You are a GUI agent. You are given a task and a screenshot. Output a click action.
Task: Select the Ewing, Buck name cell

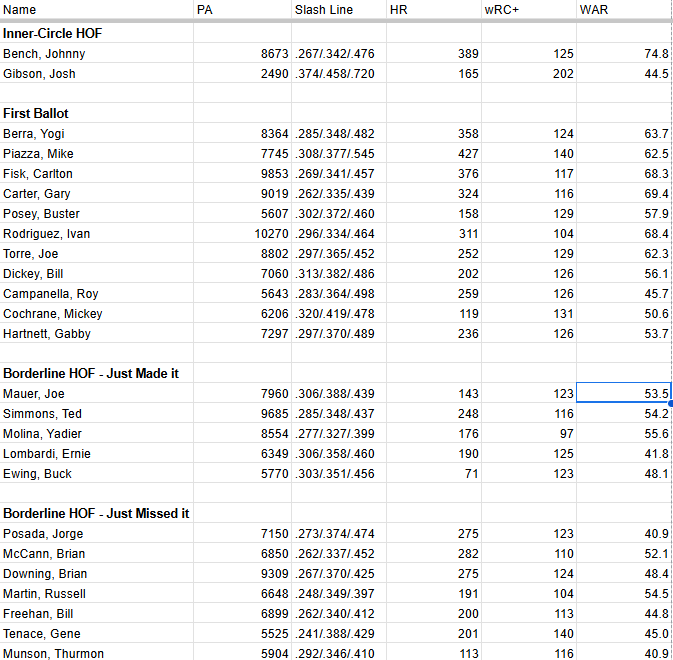click(97, 474)
